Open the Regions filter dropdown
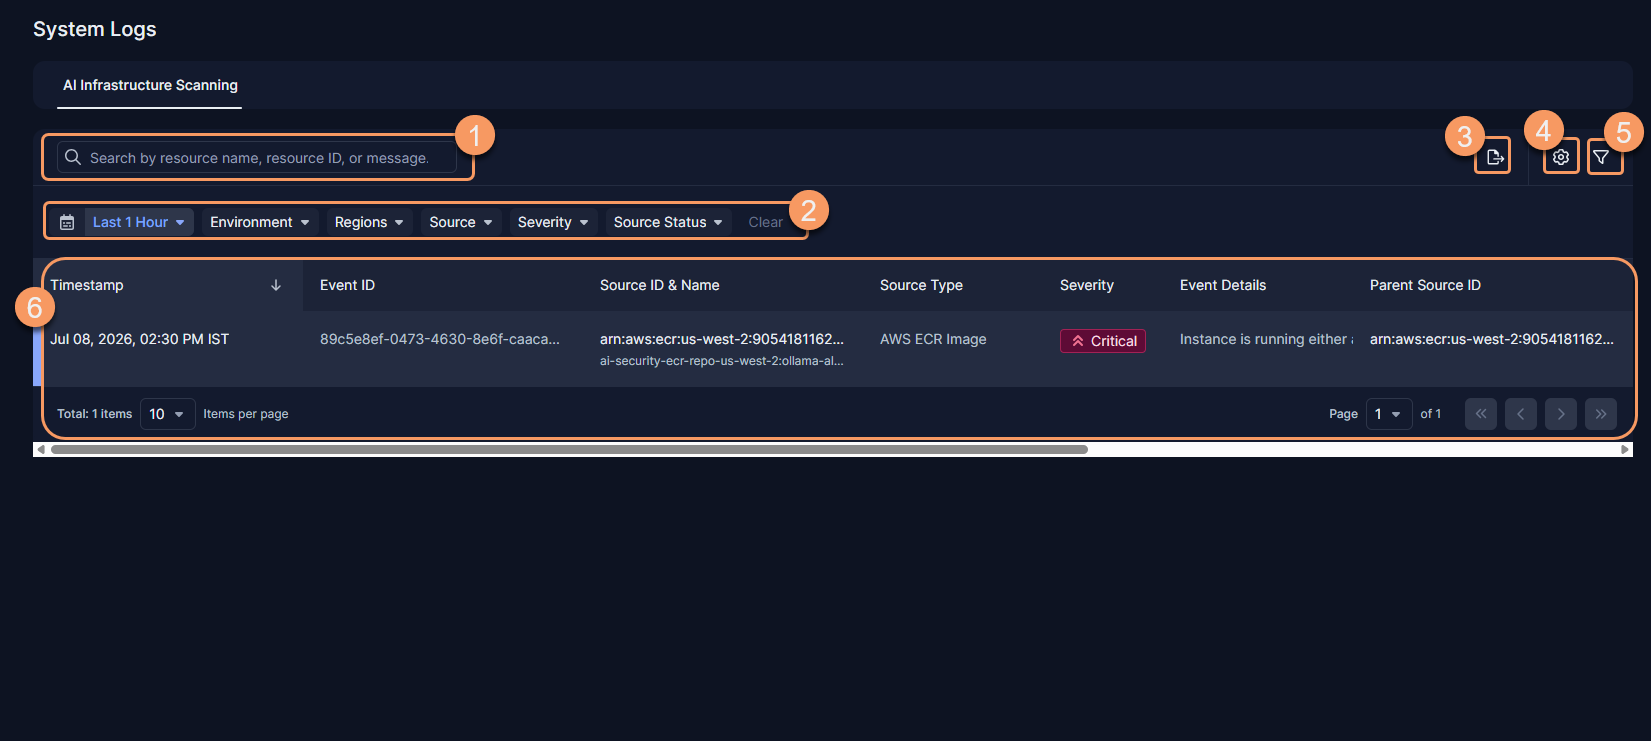This screenshot has width=1651, height=741. pos(369,222)
